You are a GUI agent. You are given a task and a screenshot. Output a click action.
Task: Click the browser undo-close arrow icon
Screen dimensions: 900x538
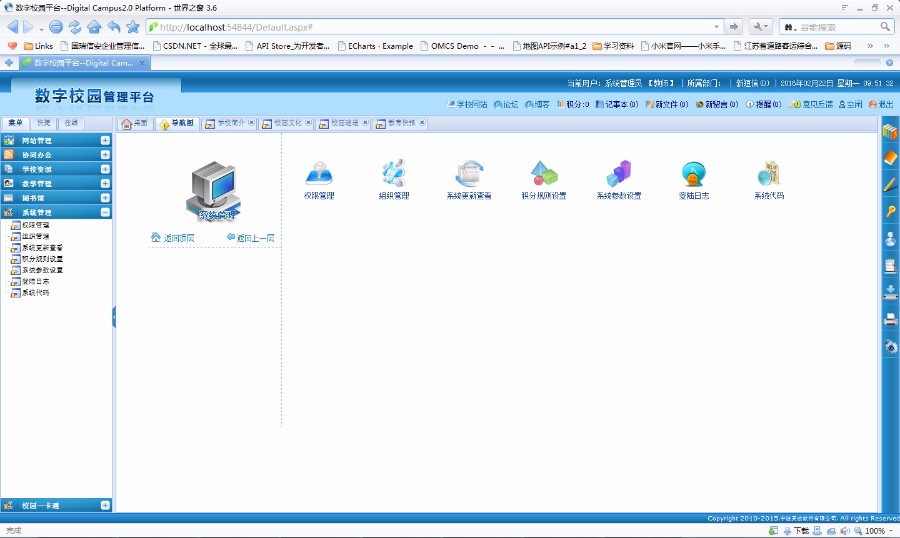click(114, 27)
